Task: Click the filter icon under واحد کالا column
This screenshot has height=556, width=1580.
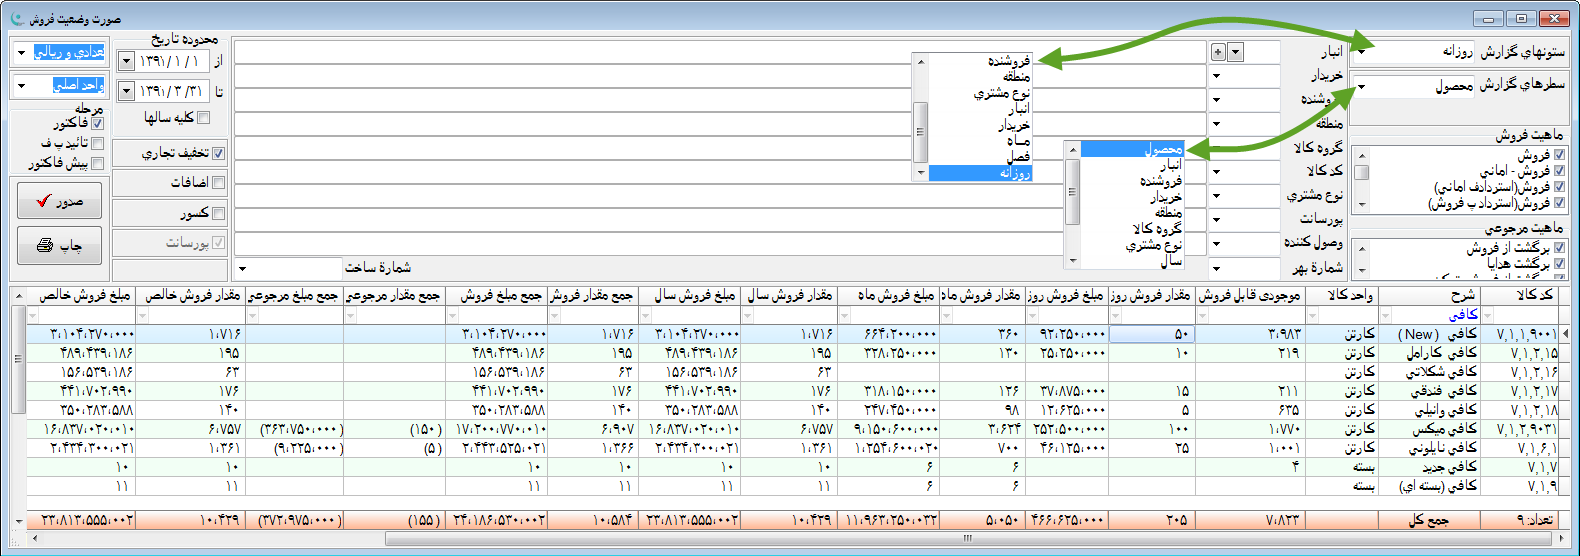Action: pos(1313,316)
